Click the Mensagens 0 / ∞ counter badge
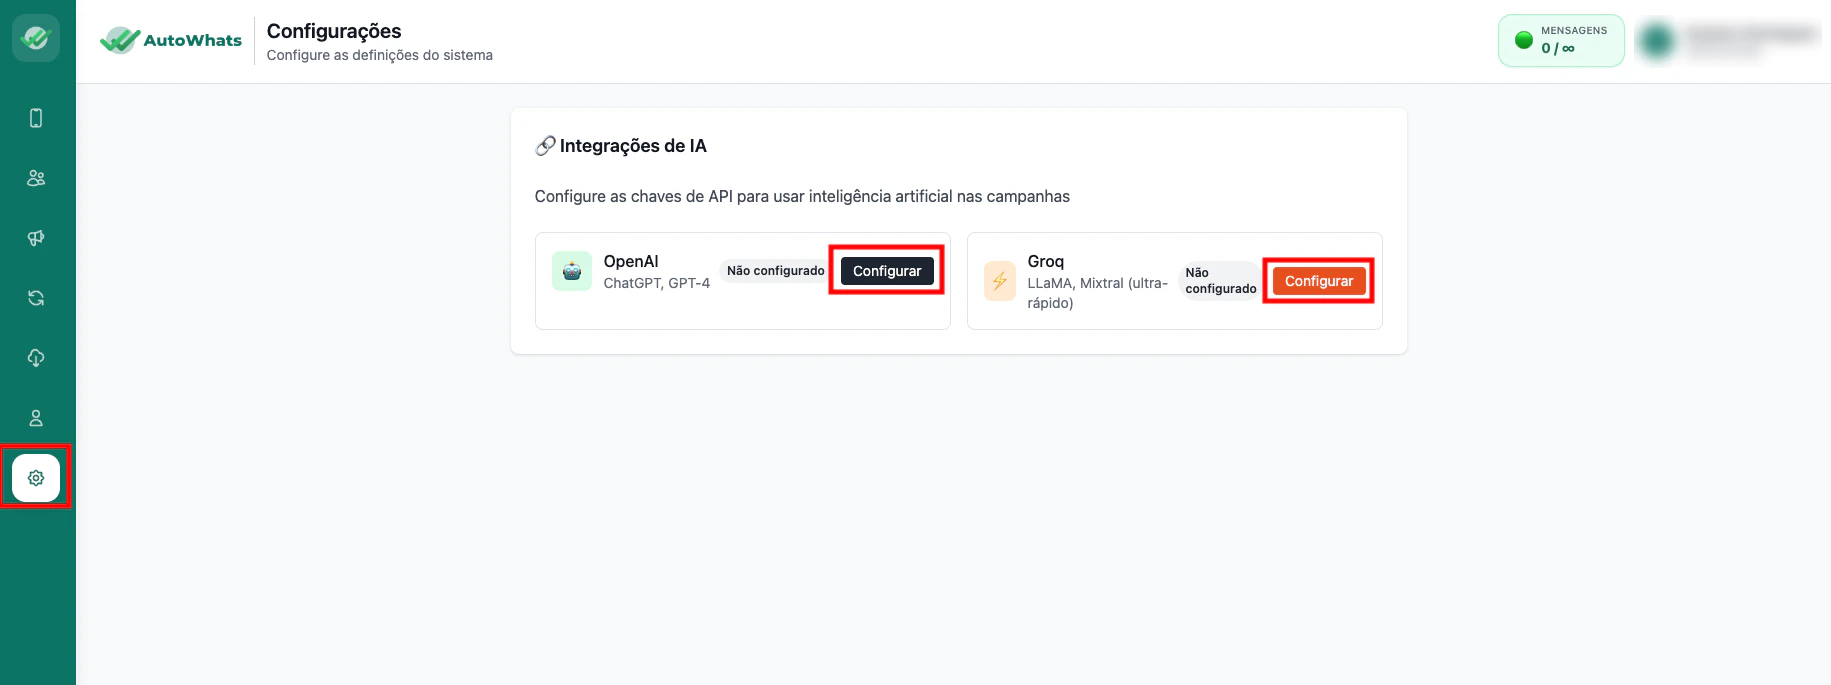This screenshot has width=1831, height=685. (1561, 40)
